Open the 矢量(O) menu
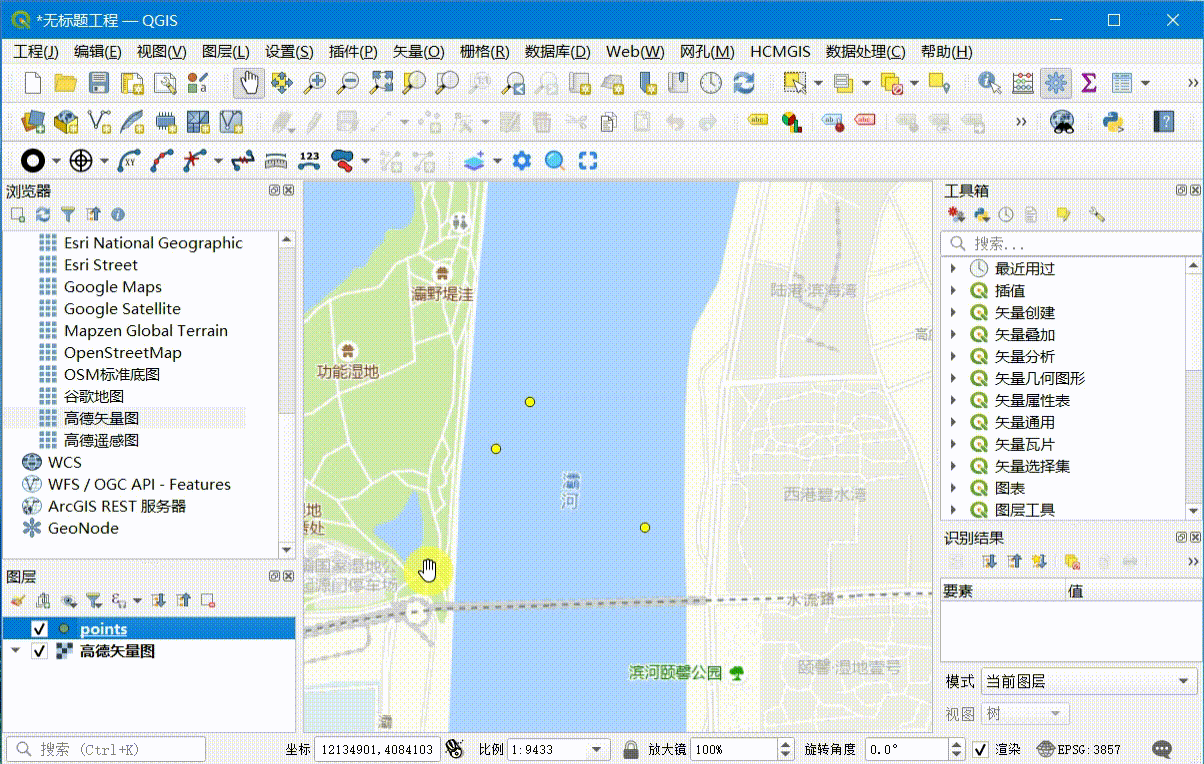 (x=418, y=52)
